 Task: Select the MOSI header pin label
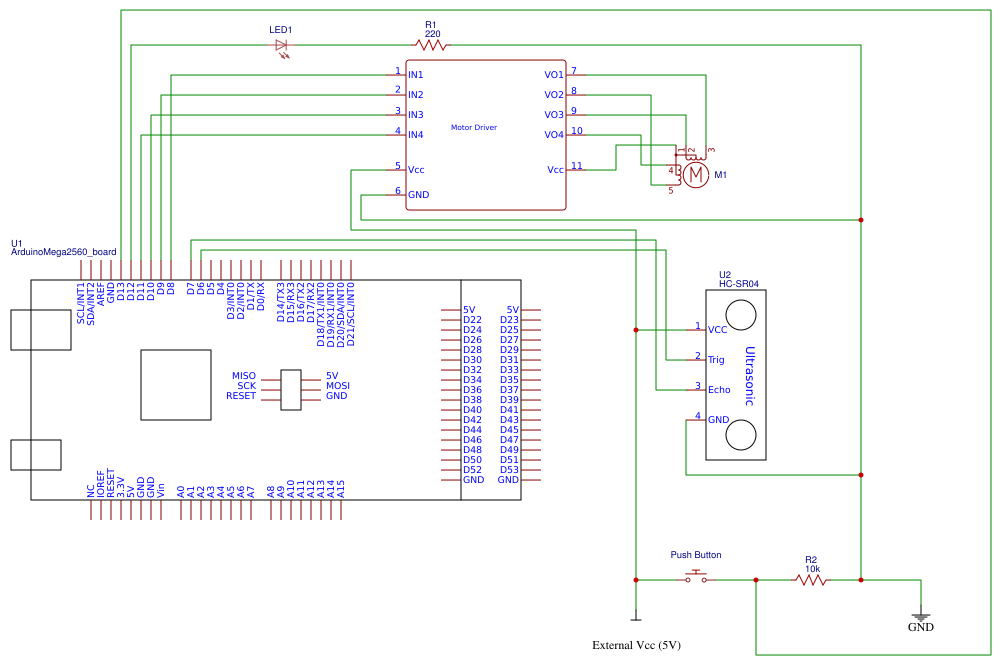point(338,385)
